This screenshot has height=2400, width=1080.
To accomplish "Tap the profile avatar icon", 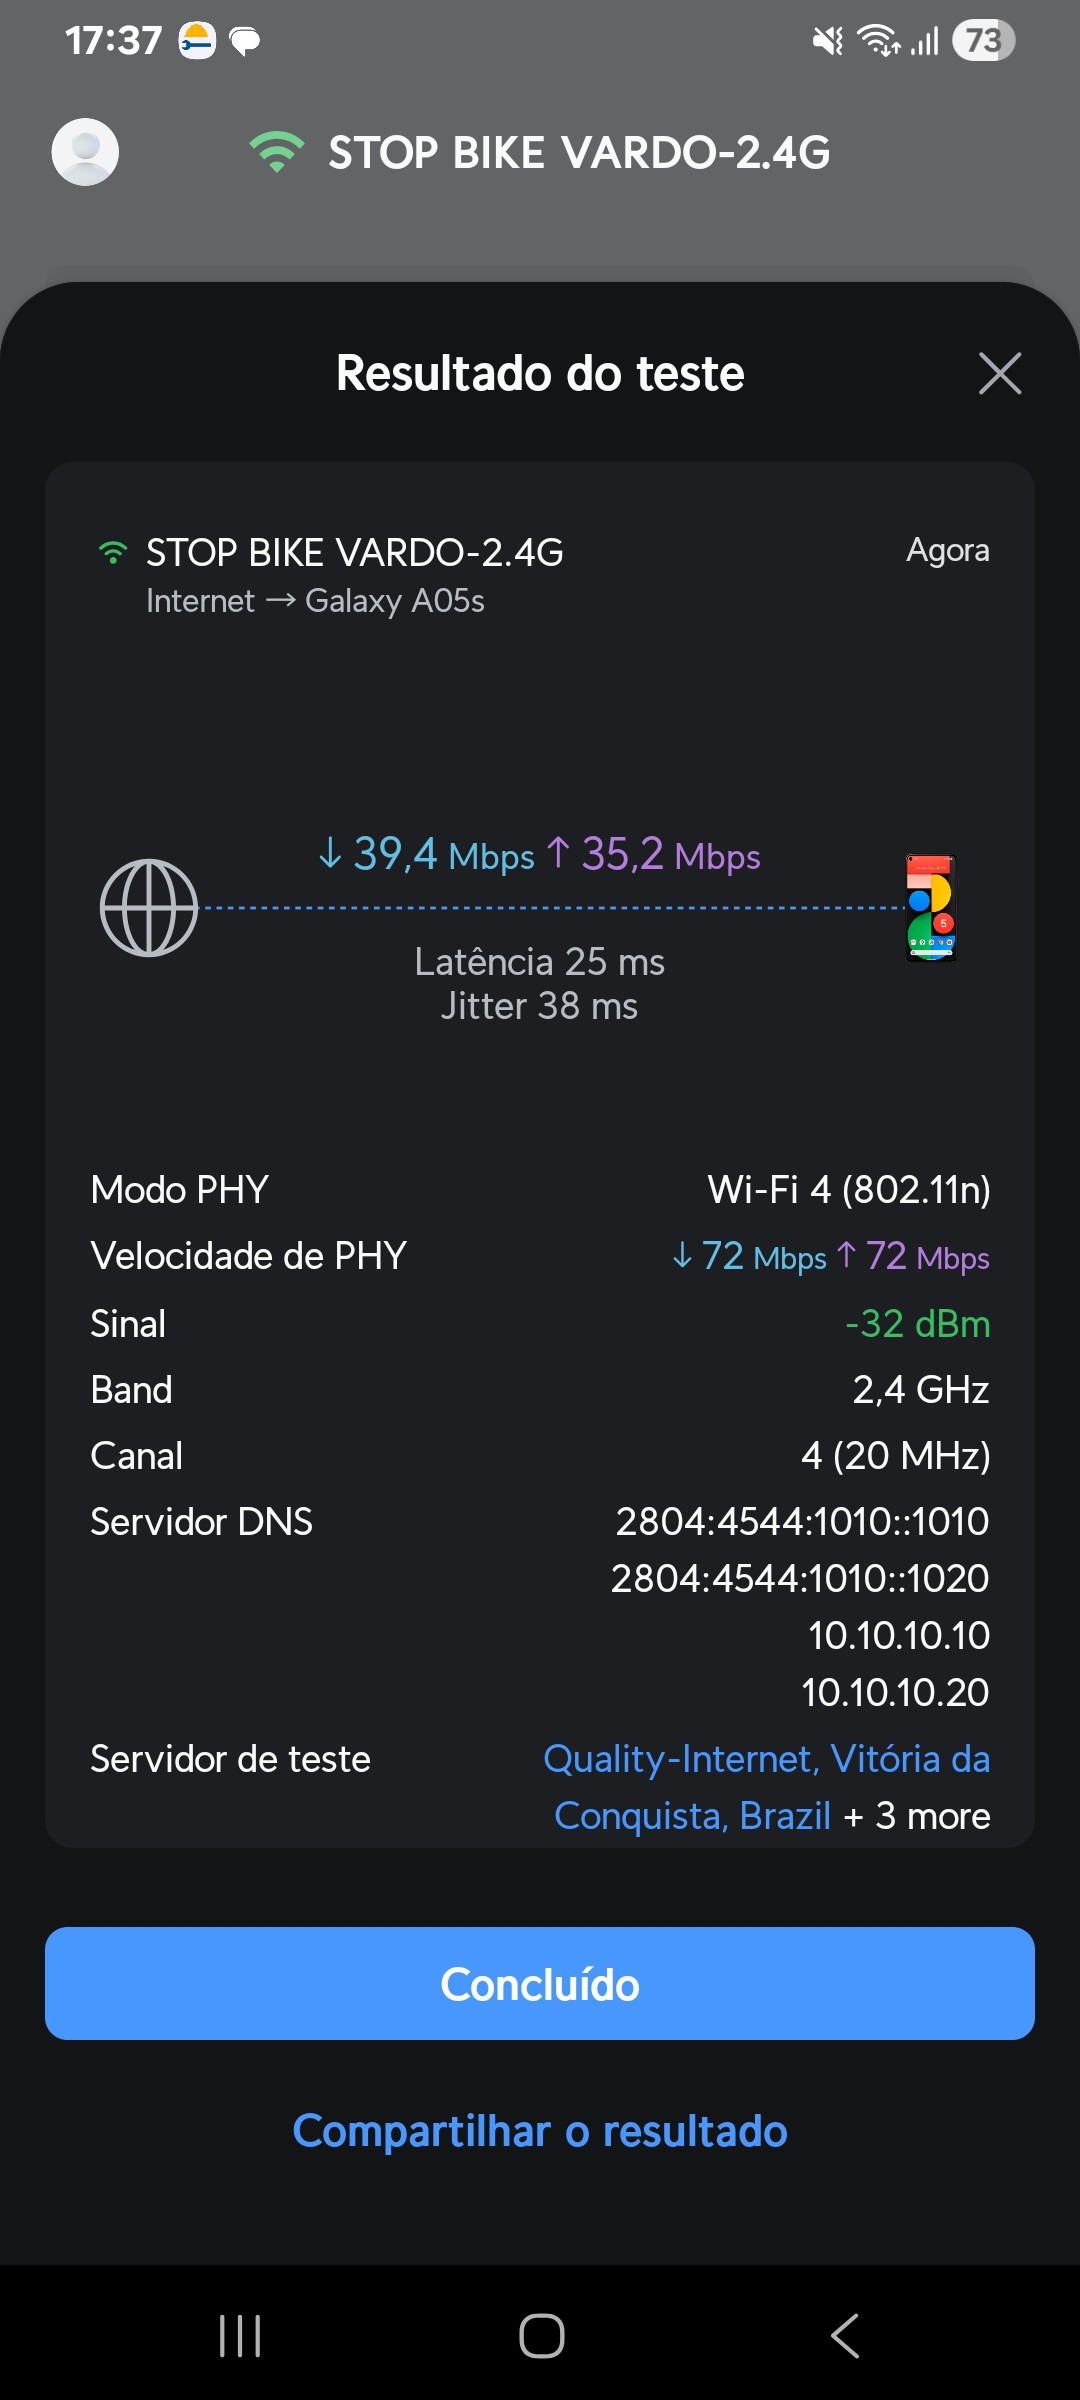I will (x=85, y=152).
